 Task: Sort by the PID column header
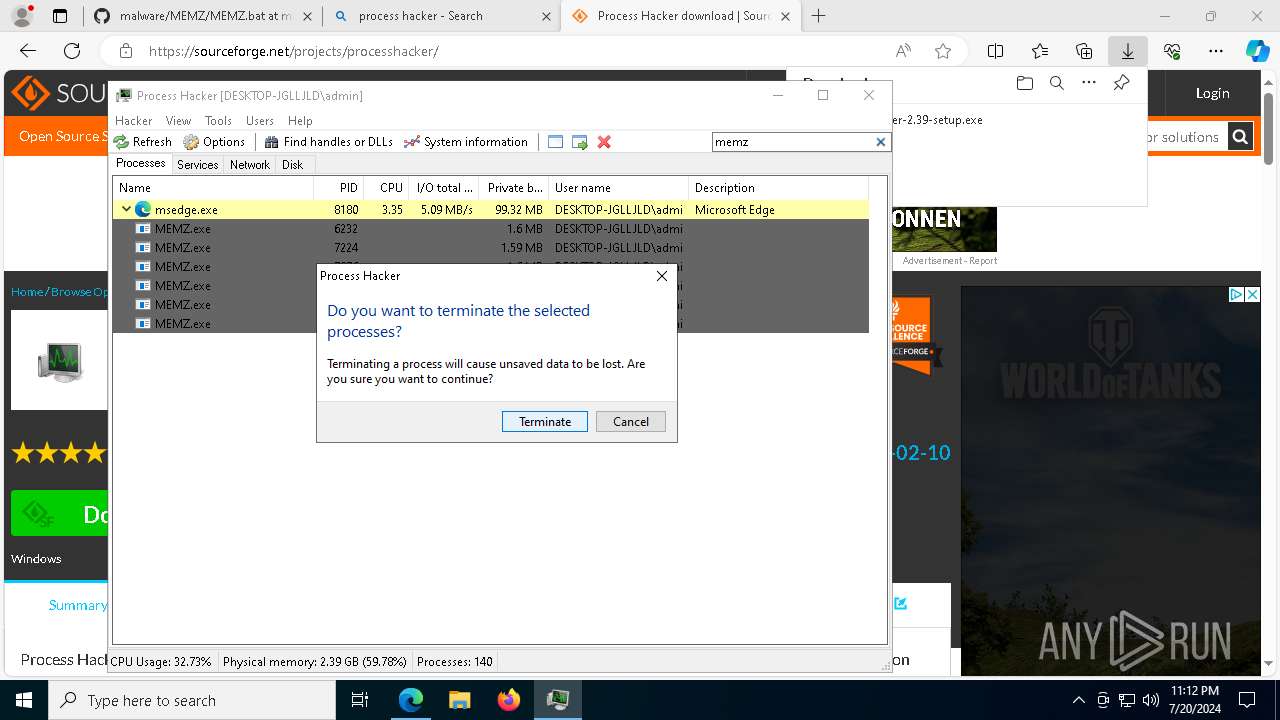tap(338, 188)
